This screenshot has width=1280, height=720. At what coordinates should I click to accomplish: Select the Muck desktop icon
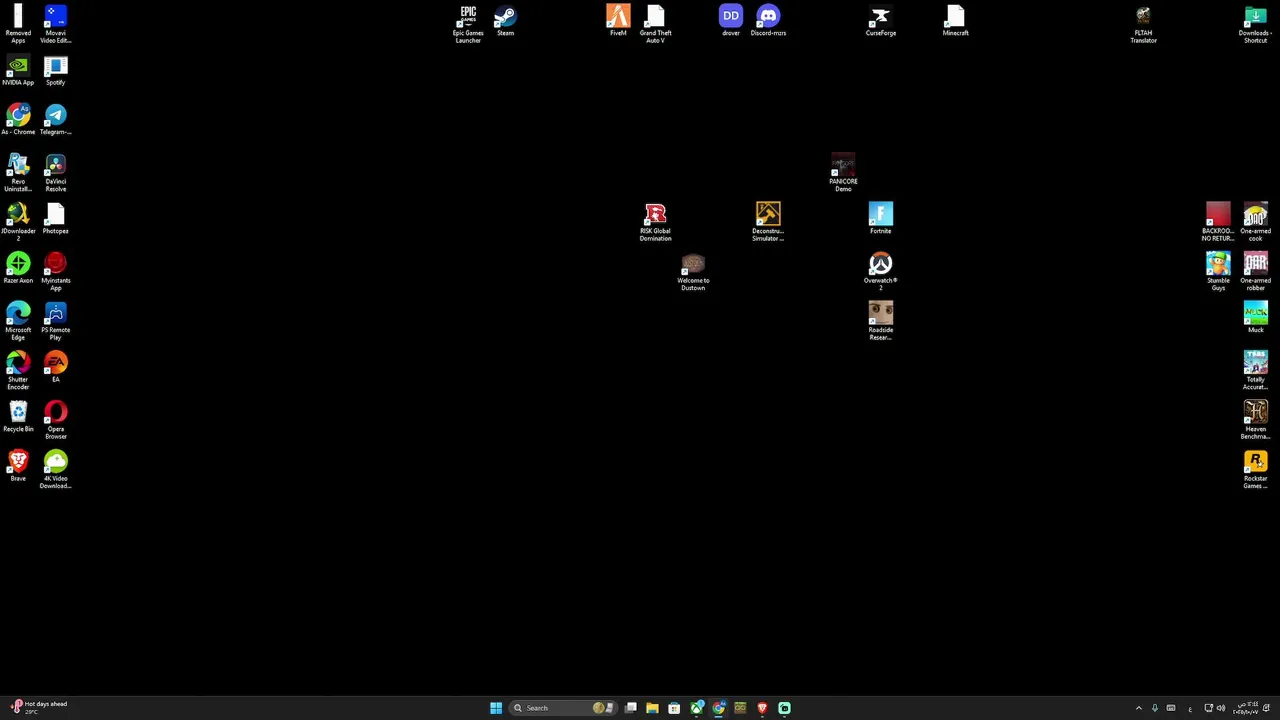1255,317
